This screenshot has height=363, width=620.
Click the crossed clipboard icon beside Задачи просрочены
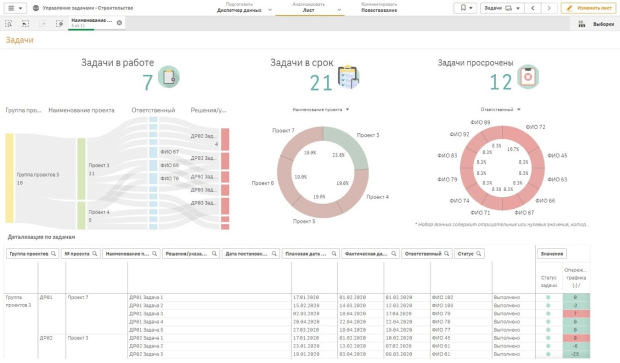(x=528, y=77)
